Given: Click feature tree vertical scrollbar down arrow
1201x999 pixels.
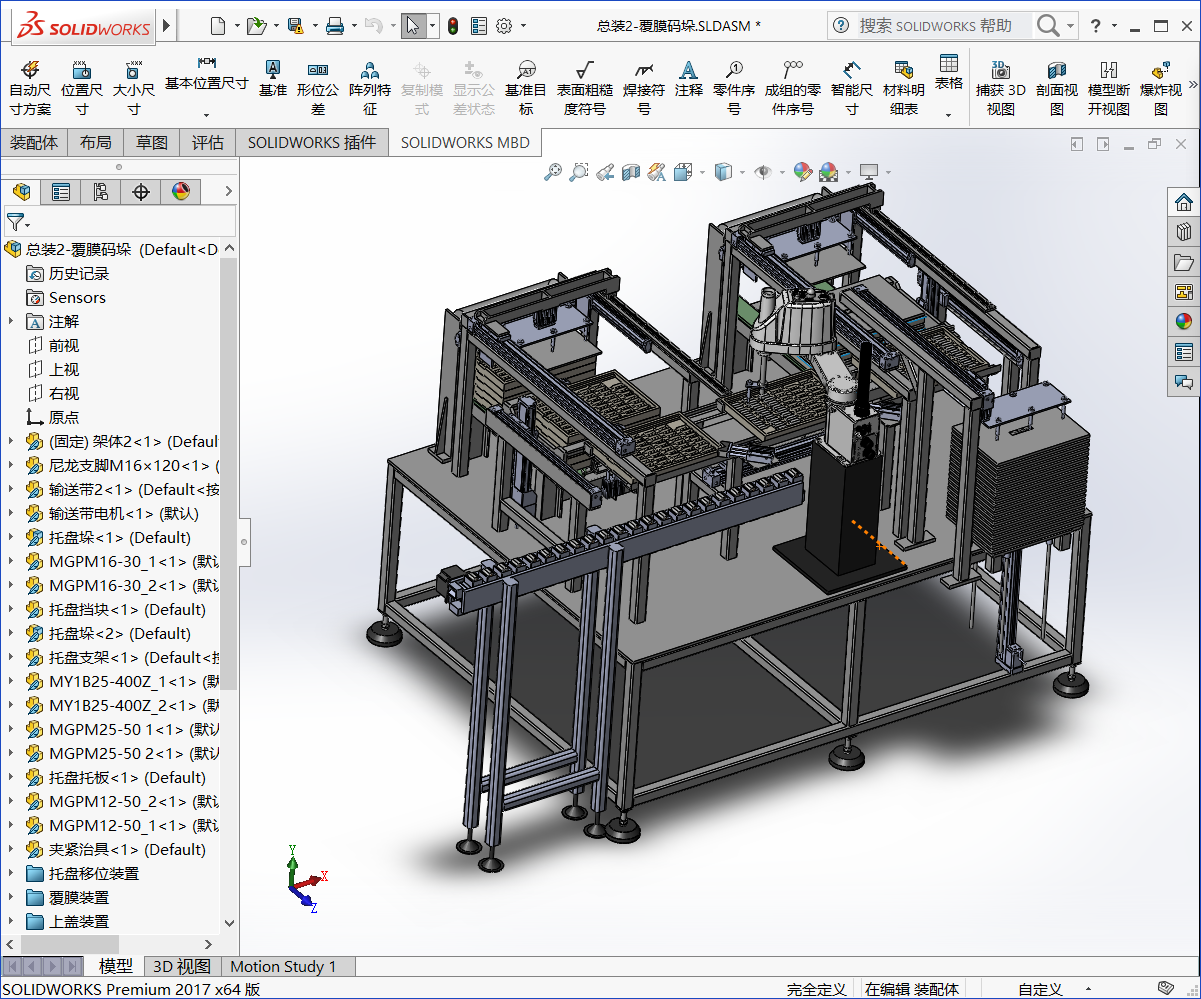Looking at the screenshot, I should point(229,923).
